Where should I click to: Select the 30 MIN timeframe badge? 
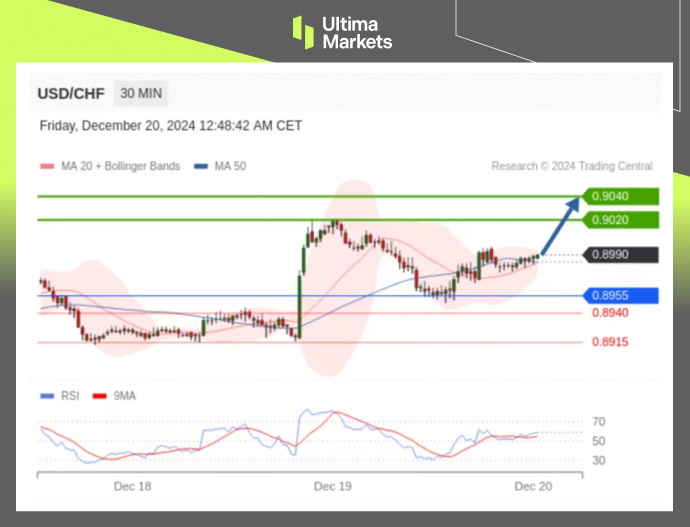[141, 94]
